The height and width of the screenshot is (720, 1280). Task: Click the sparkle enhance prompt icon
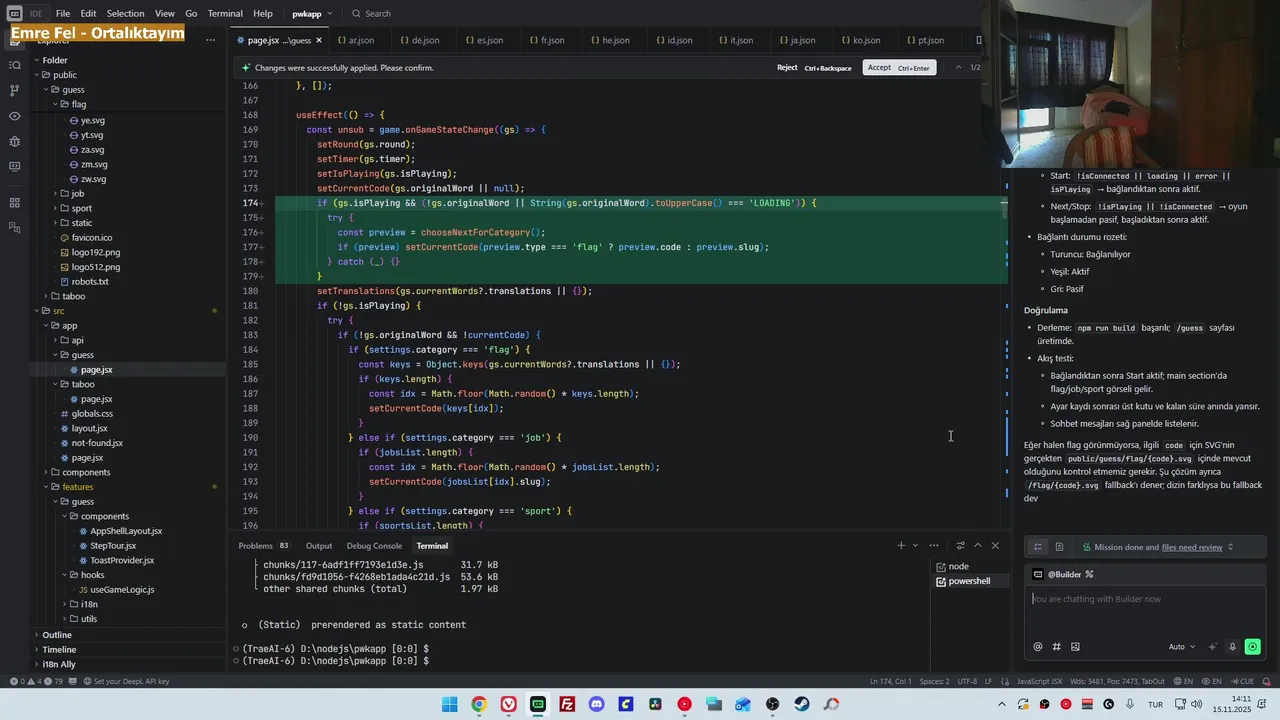coord(1213,647)
